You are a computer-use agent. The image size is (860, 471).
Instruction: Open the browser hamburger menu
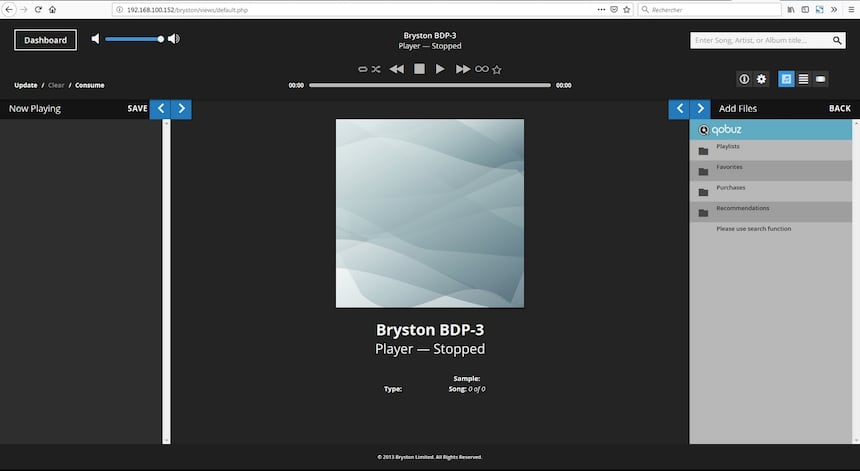coord(851,9)
